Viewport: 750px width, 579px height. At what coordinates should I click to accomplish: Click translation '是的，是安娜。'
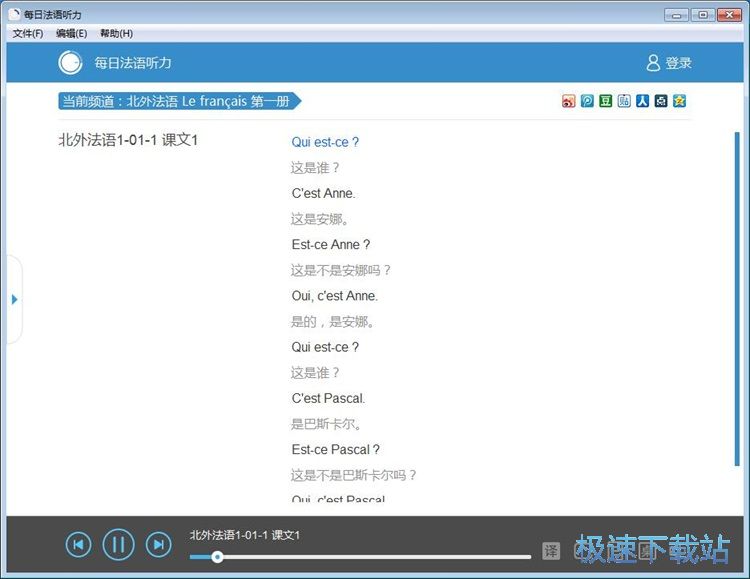coord(332,322)
